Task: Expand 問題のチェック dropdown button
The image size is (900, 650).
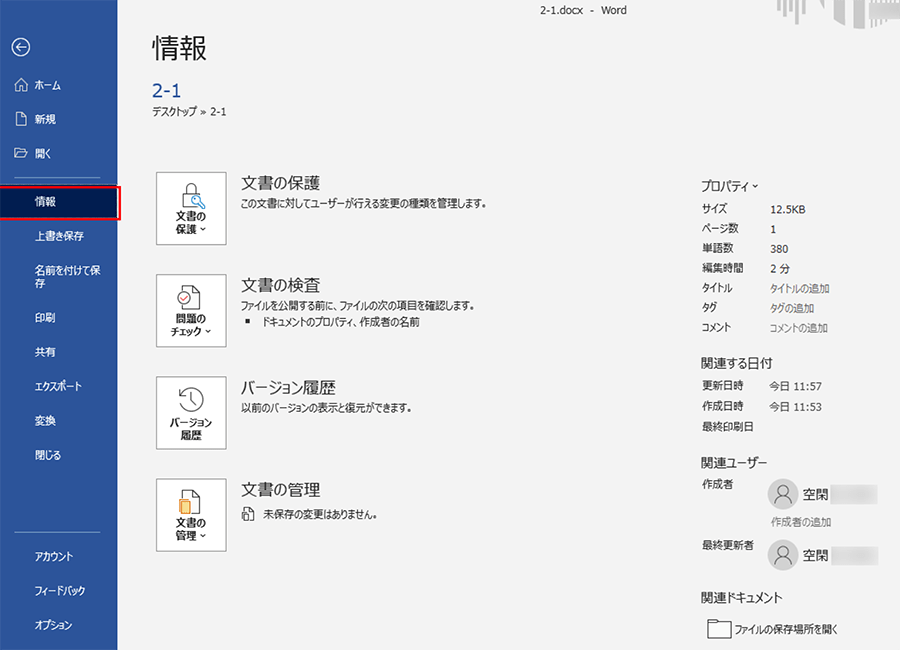Action: [191, 311]
